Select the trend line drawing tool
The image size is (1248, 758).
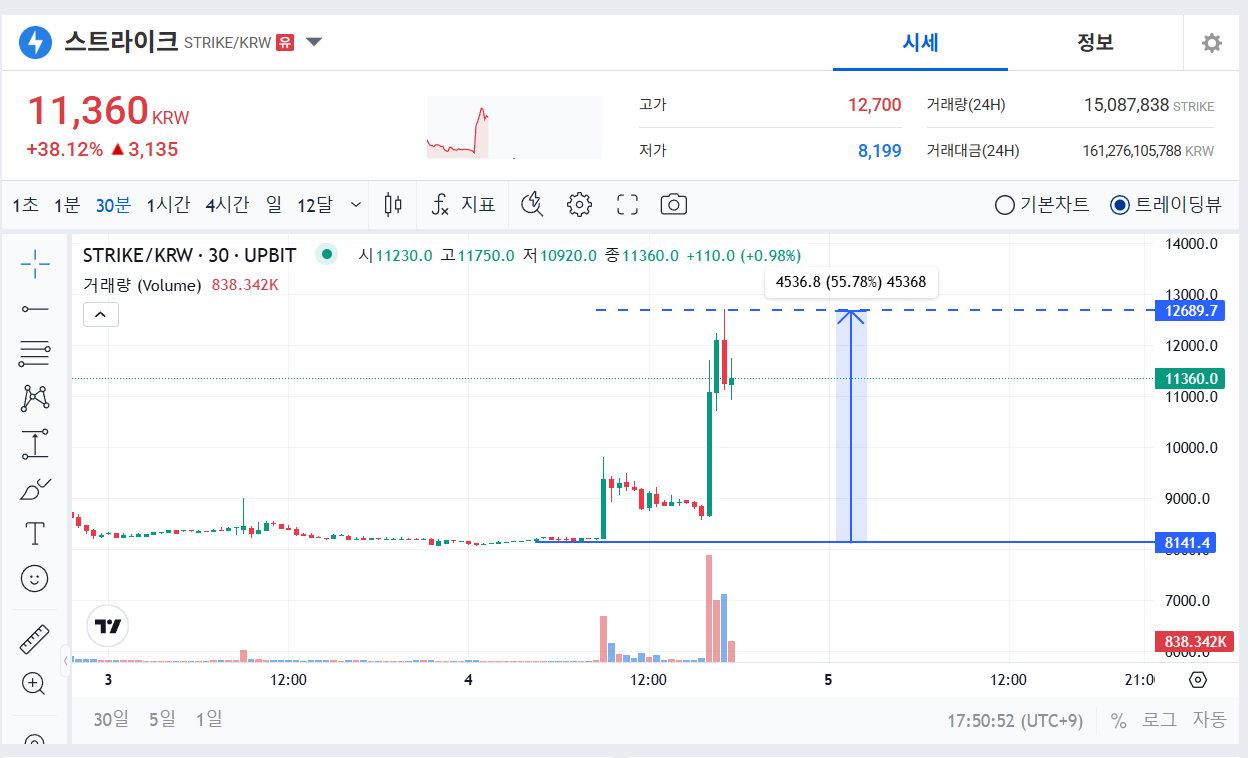pos(35,309)
